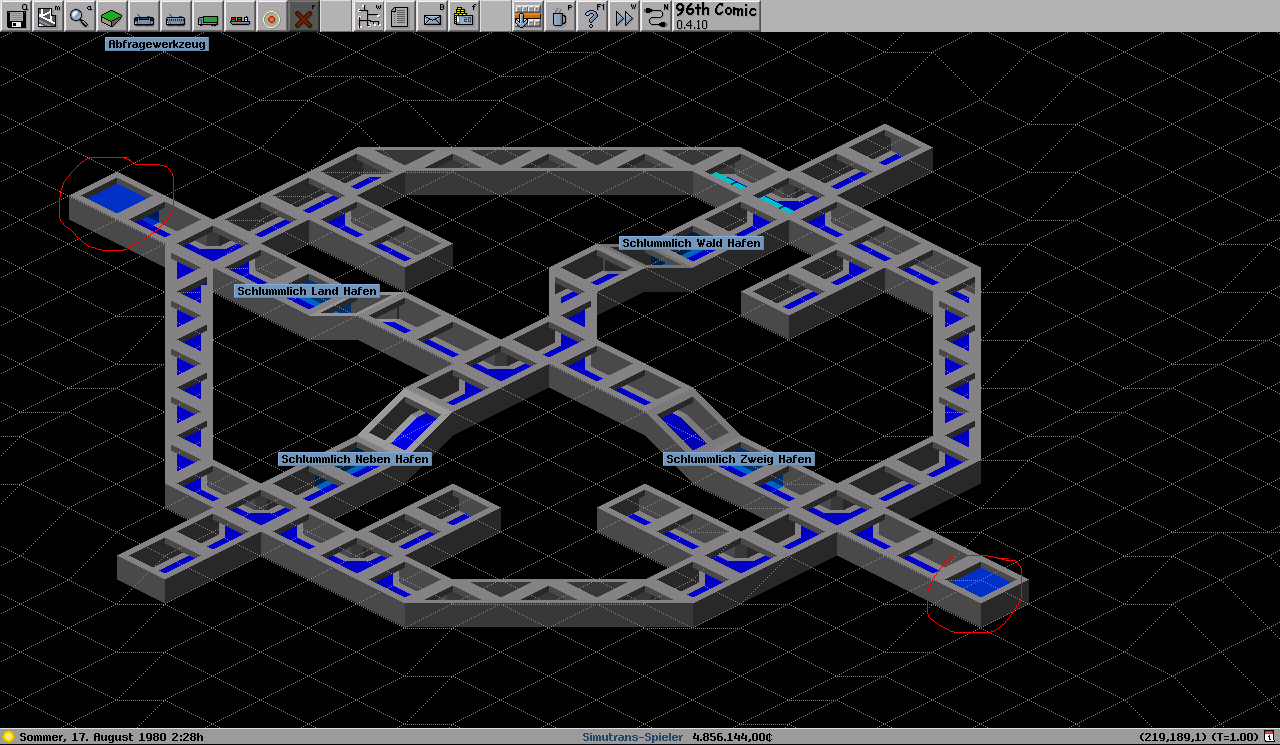Image resolution: width=1280 pixels, height=745 pixels.
Task: Open help with the question mark icon
Action: pyautogui.click(x=592, y=16)
